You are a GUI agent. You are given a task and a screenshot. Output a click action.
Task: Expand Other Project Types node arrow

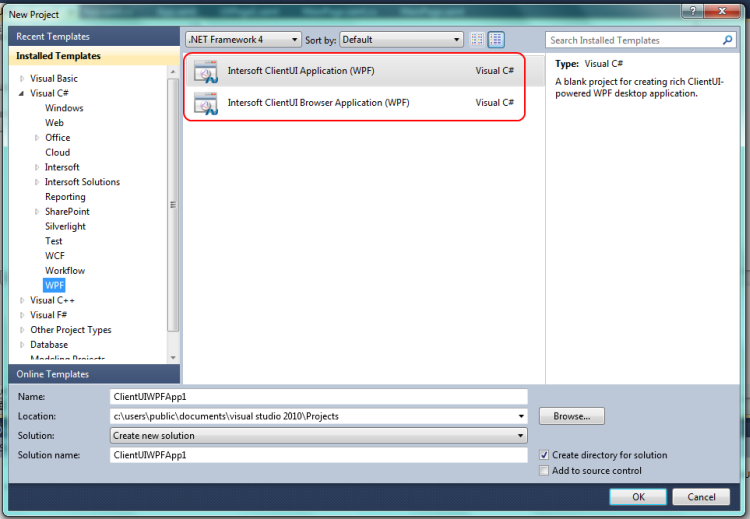(x=22, y=330)
